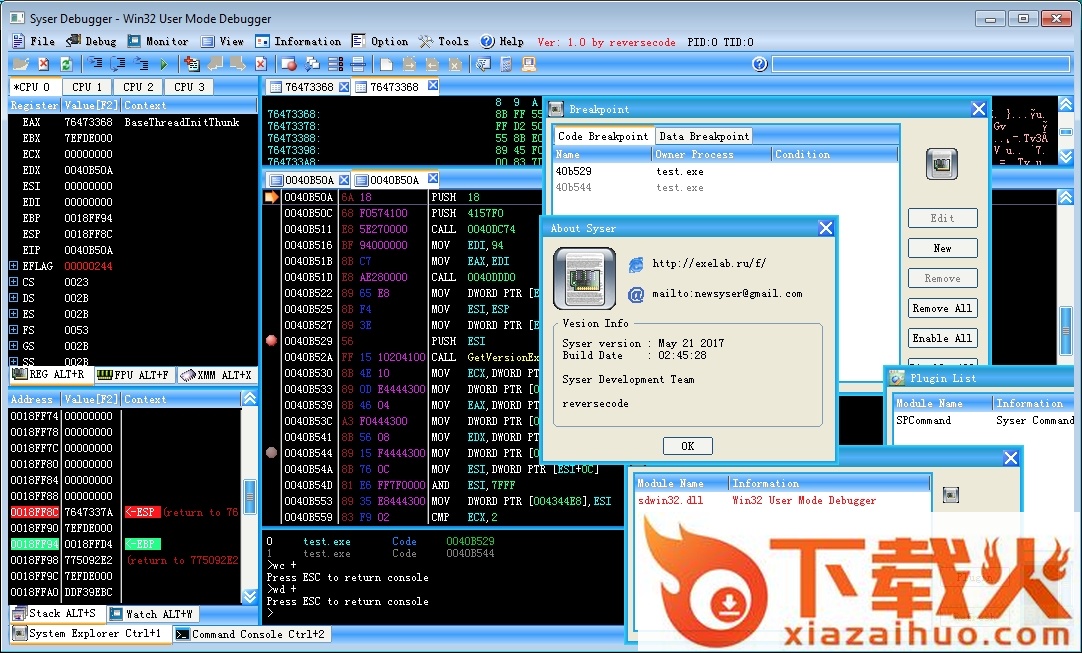Image resolution: width=1082 pixels, height=653 pixels.
Task: Toggle the red breakpoint marker at 0040B529
Action: coord(271,341)
